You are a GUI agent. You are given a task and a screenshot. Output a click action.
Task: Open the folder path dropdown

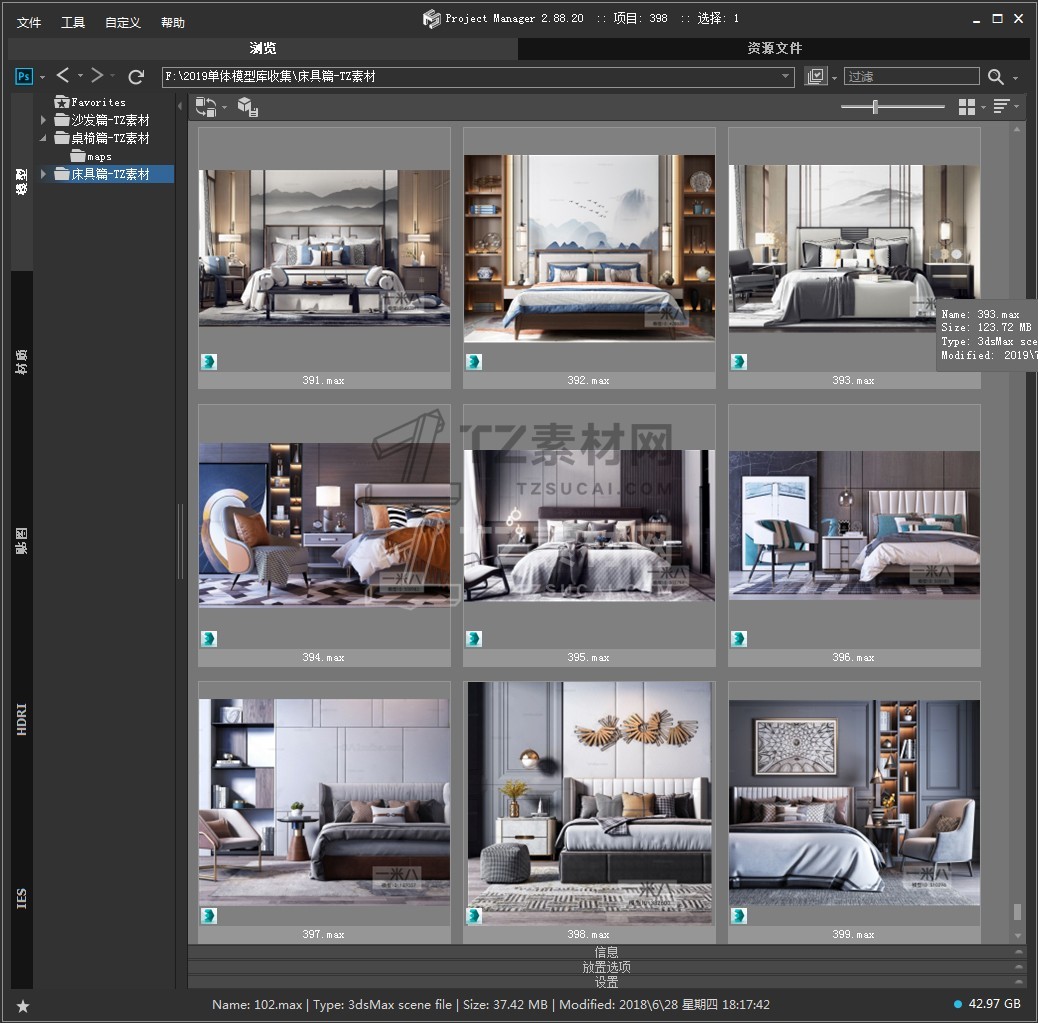tap(786, 77)
